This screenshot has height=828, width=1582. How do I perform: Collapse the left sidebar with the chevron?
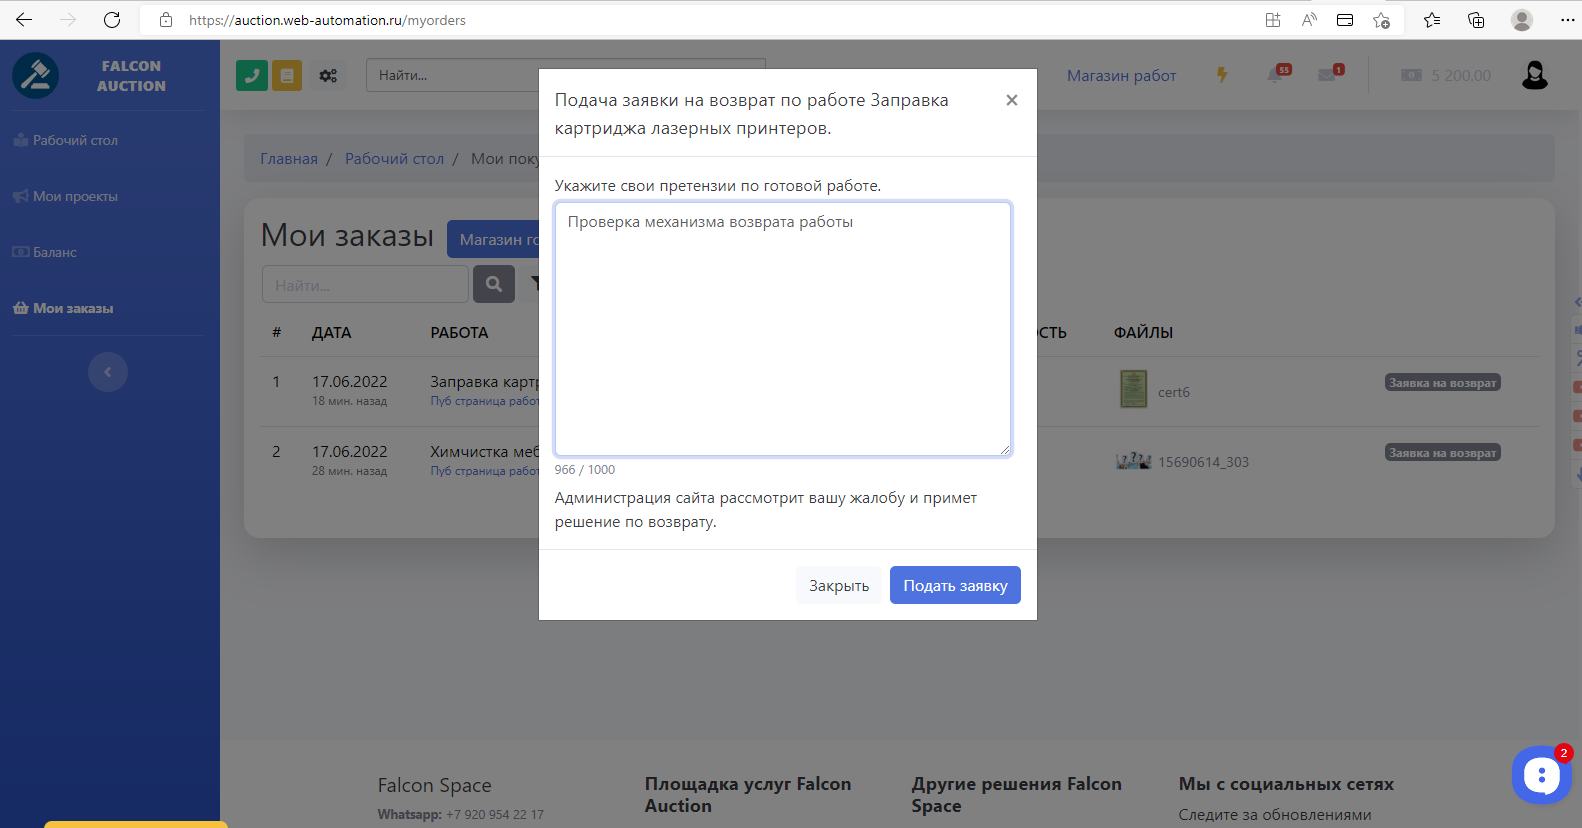click(108, 372)
